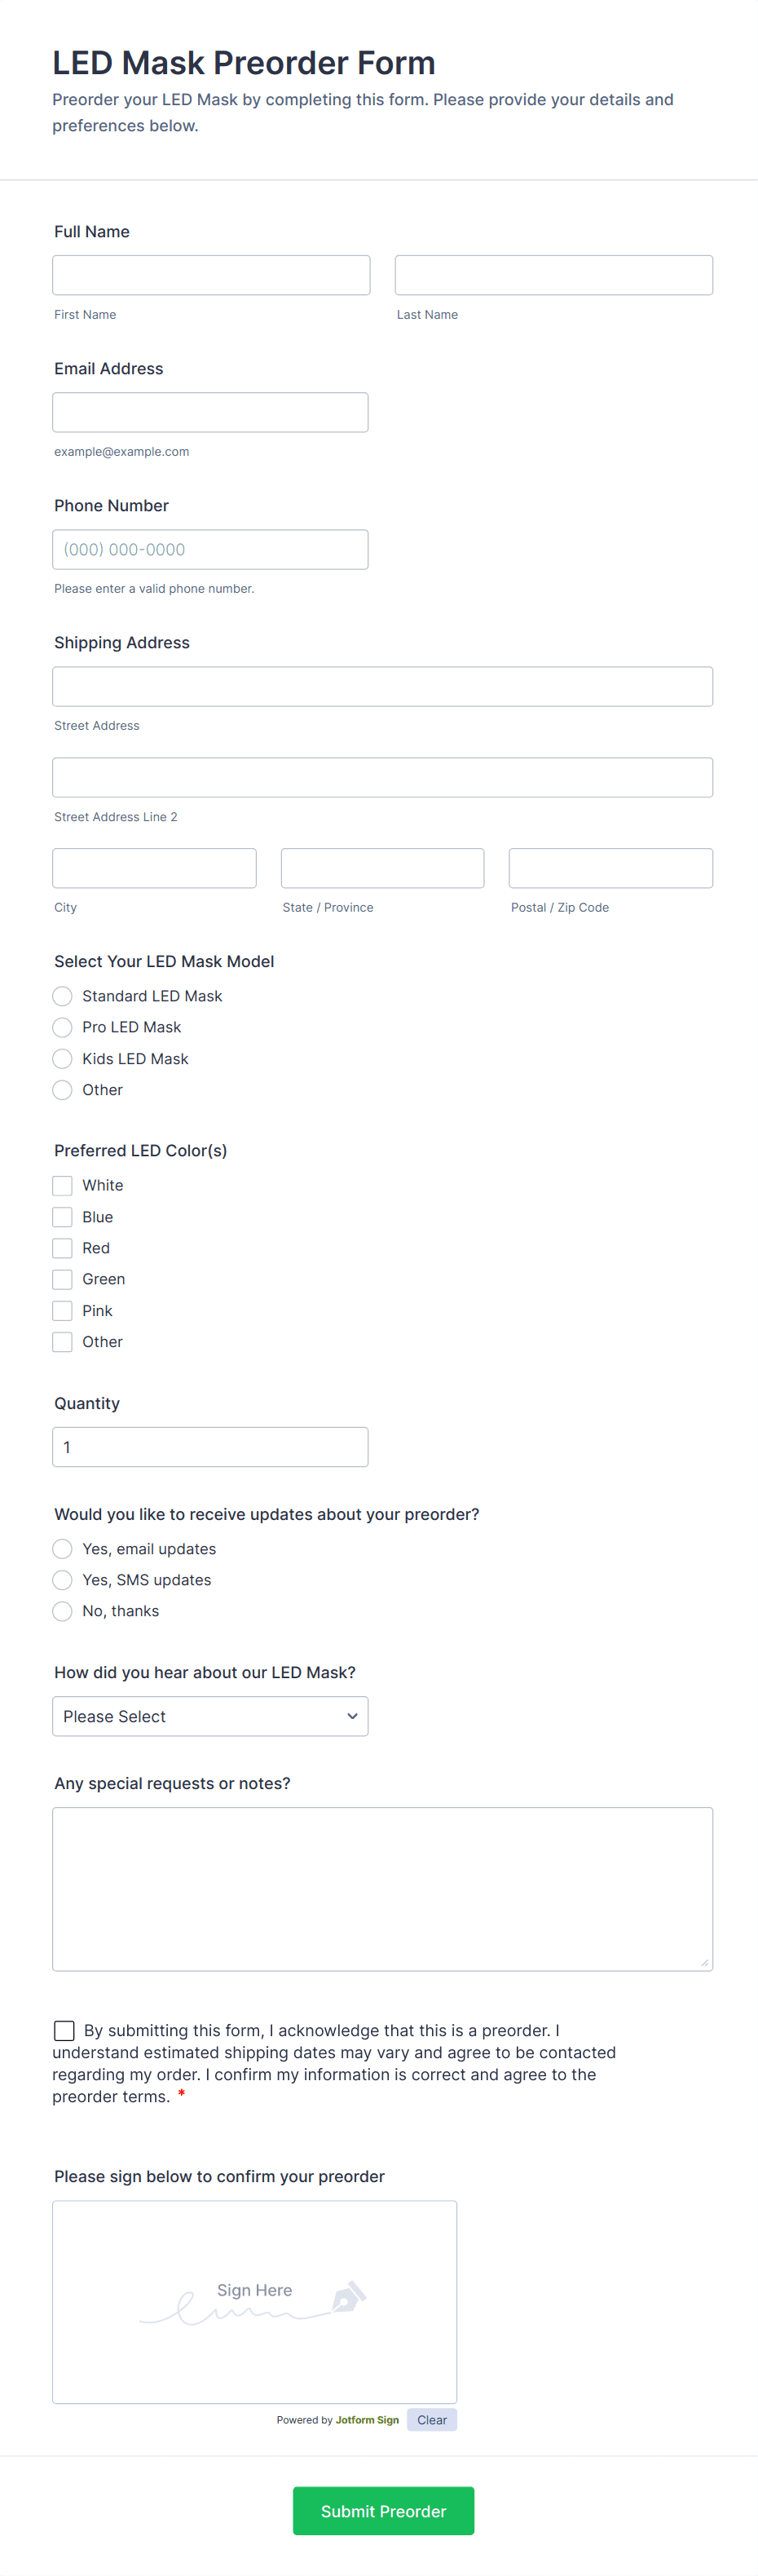Select No, thanks for updates
Image resolution: width=758 pixels, height=2576 pixels.
click(62, 1611)
